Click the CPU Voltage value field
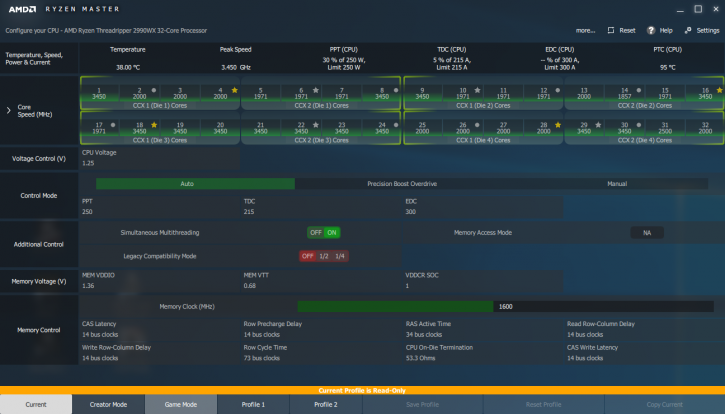This screenshot has height=414, width=725. (160, 163)
